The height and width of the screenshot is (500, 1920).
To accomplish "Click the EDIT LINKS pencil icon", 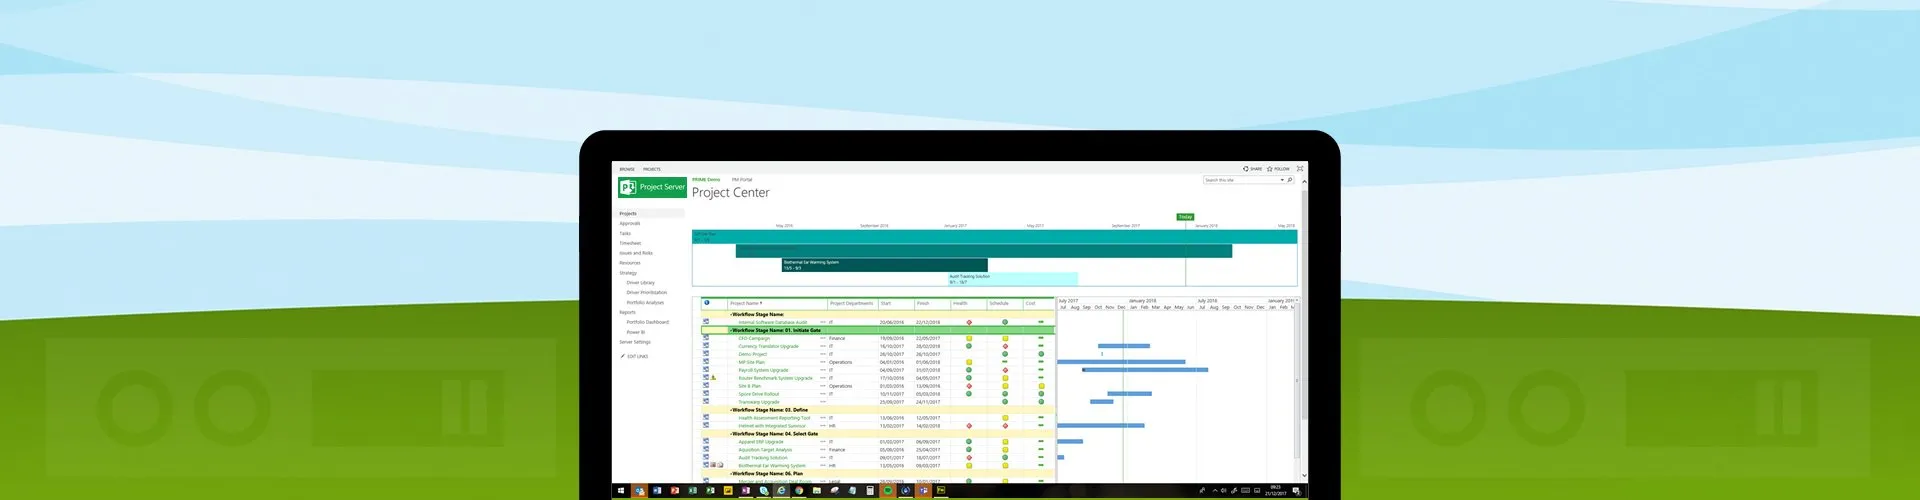I will coord(622,356).
